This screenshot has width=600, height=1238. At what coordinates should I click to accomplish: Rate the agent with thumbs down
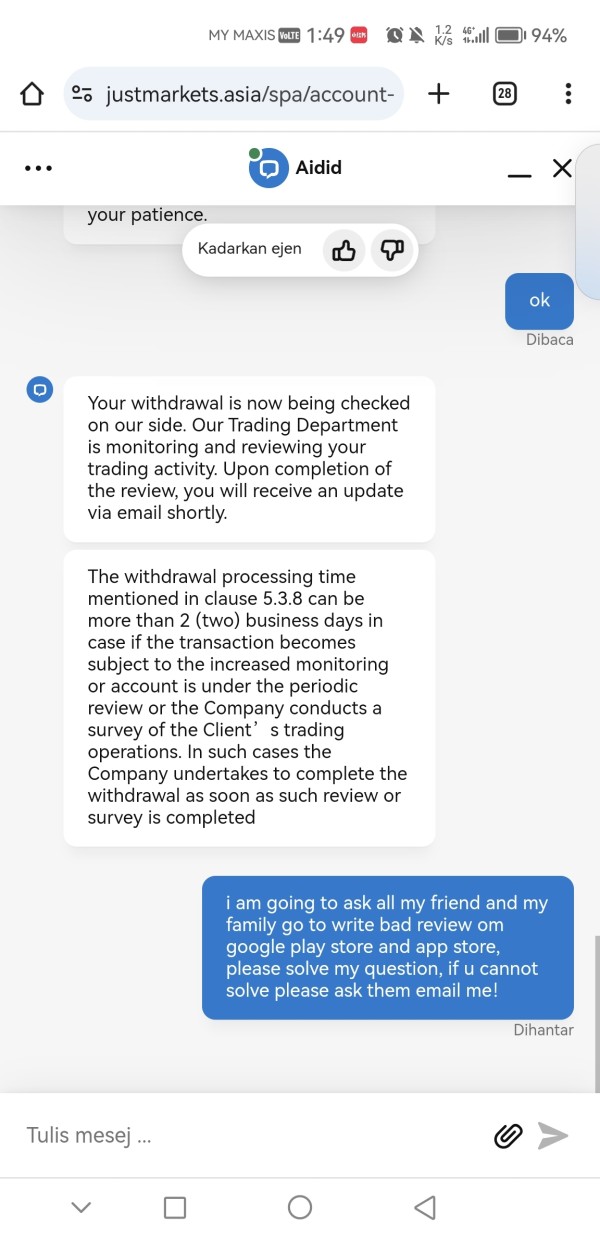(x=392, y=250)
